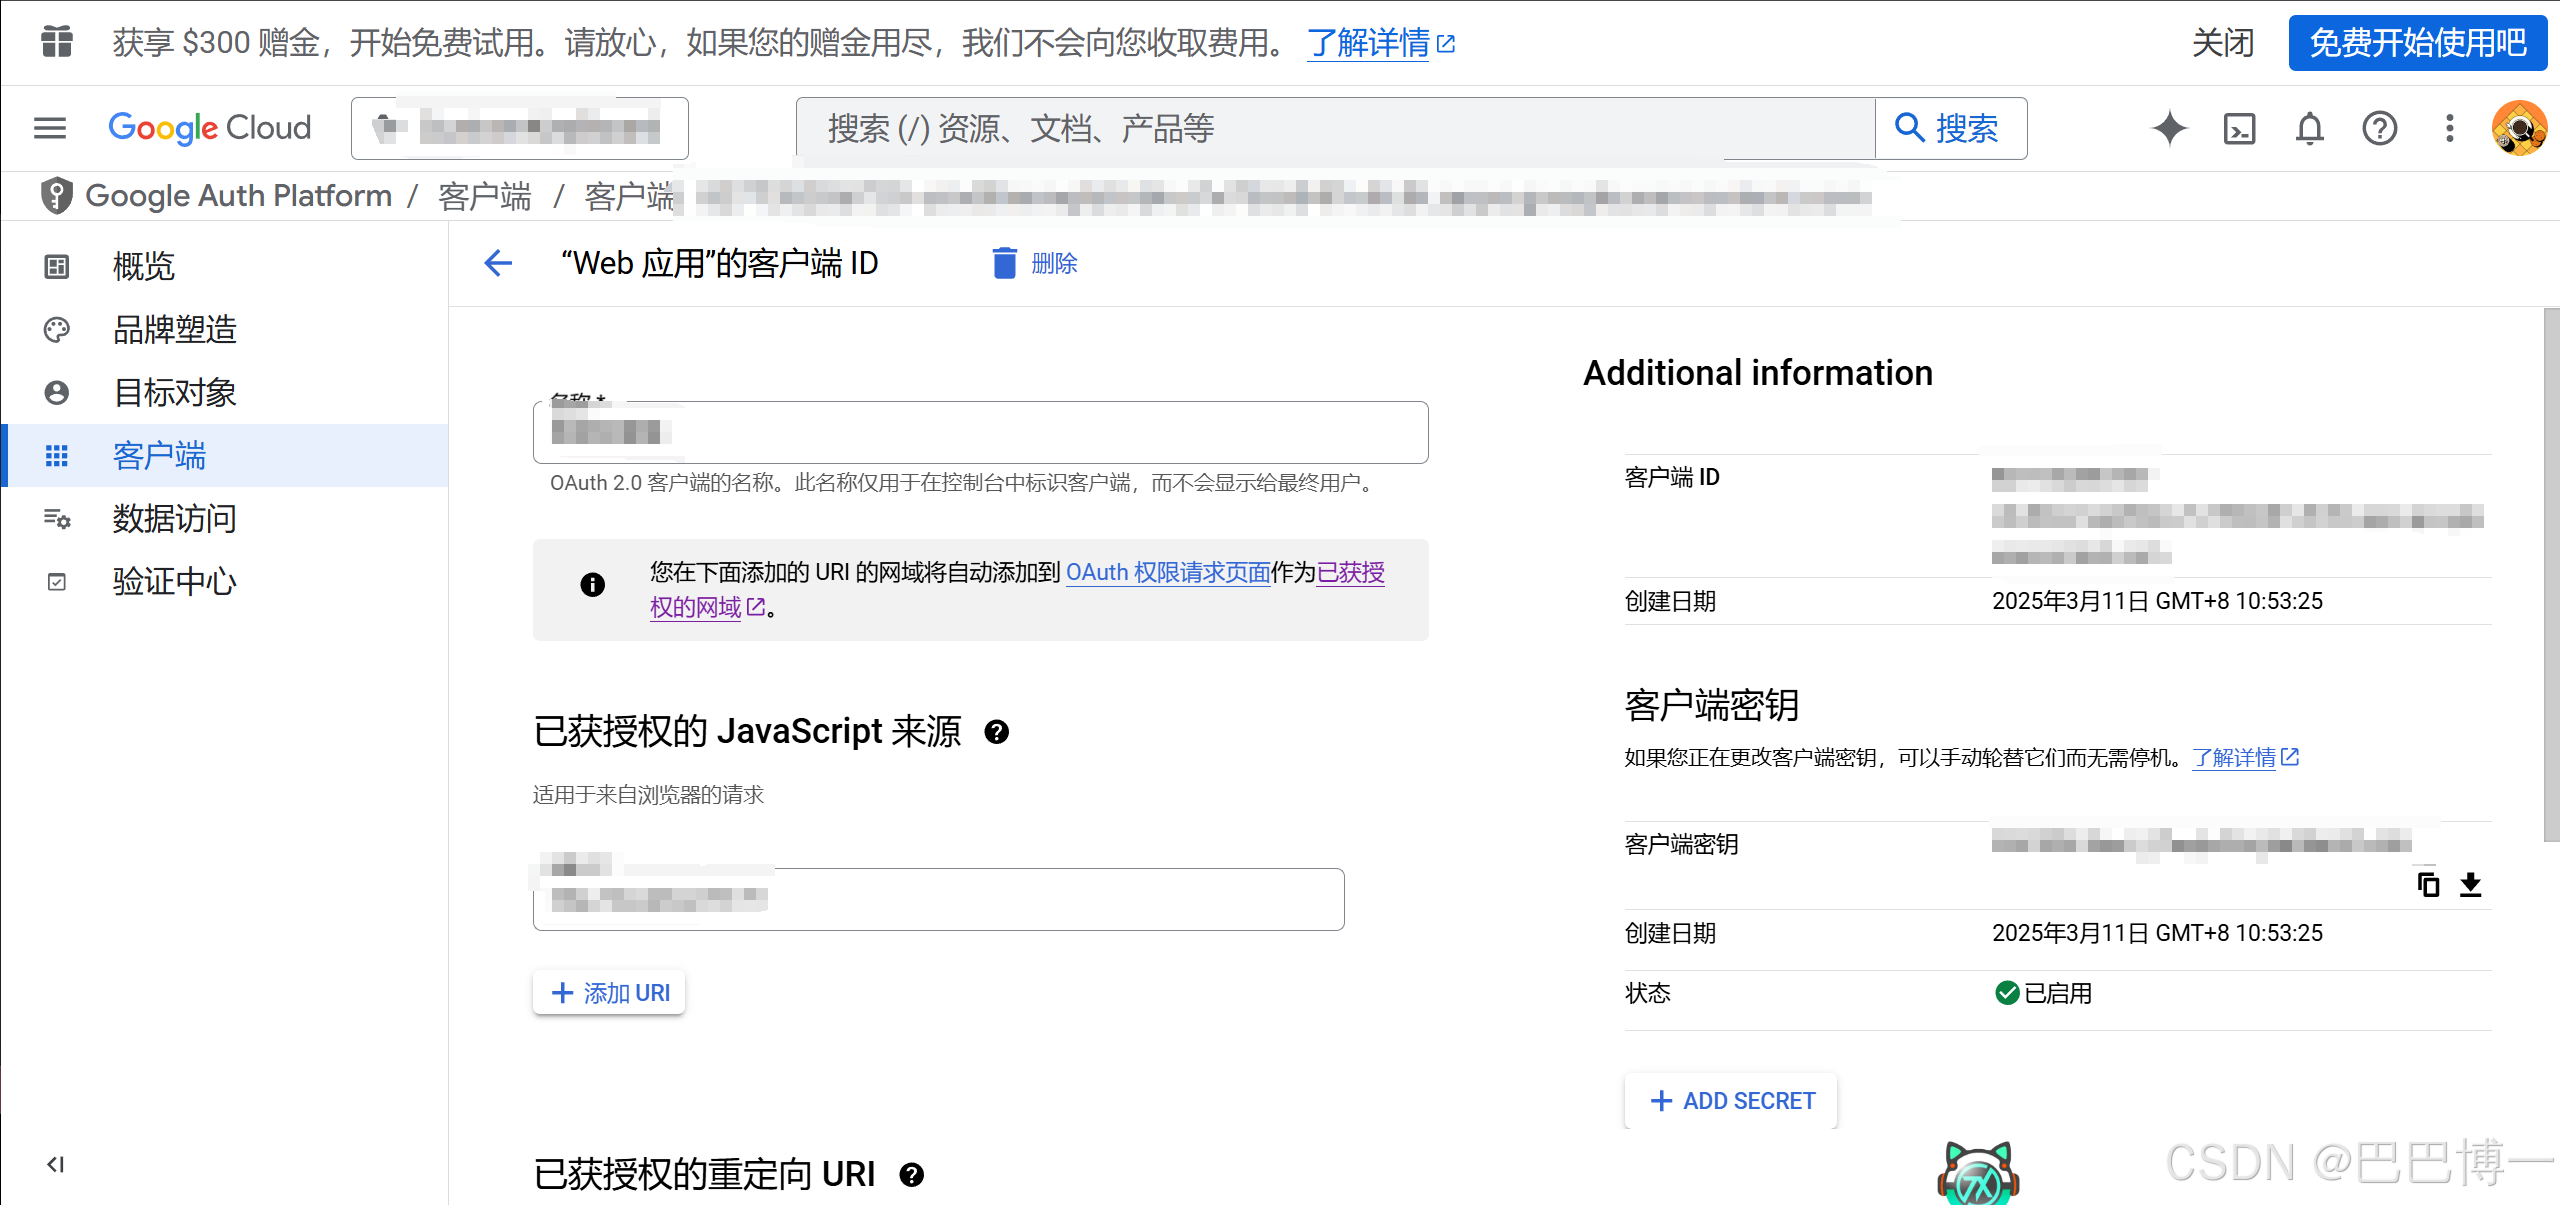Viewport: 2560px width, 1205px height.
Task: Click the trash bin delete icon
Action: pos(1004,263)
